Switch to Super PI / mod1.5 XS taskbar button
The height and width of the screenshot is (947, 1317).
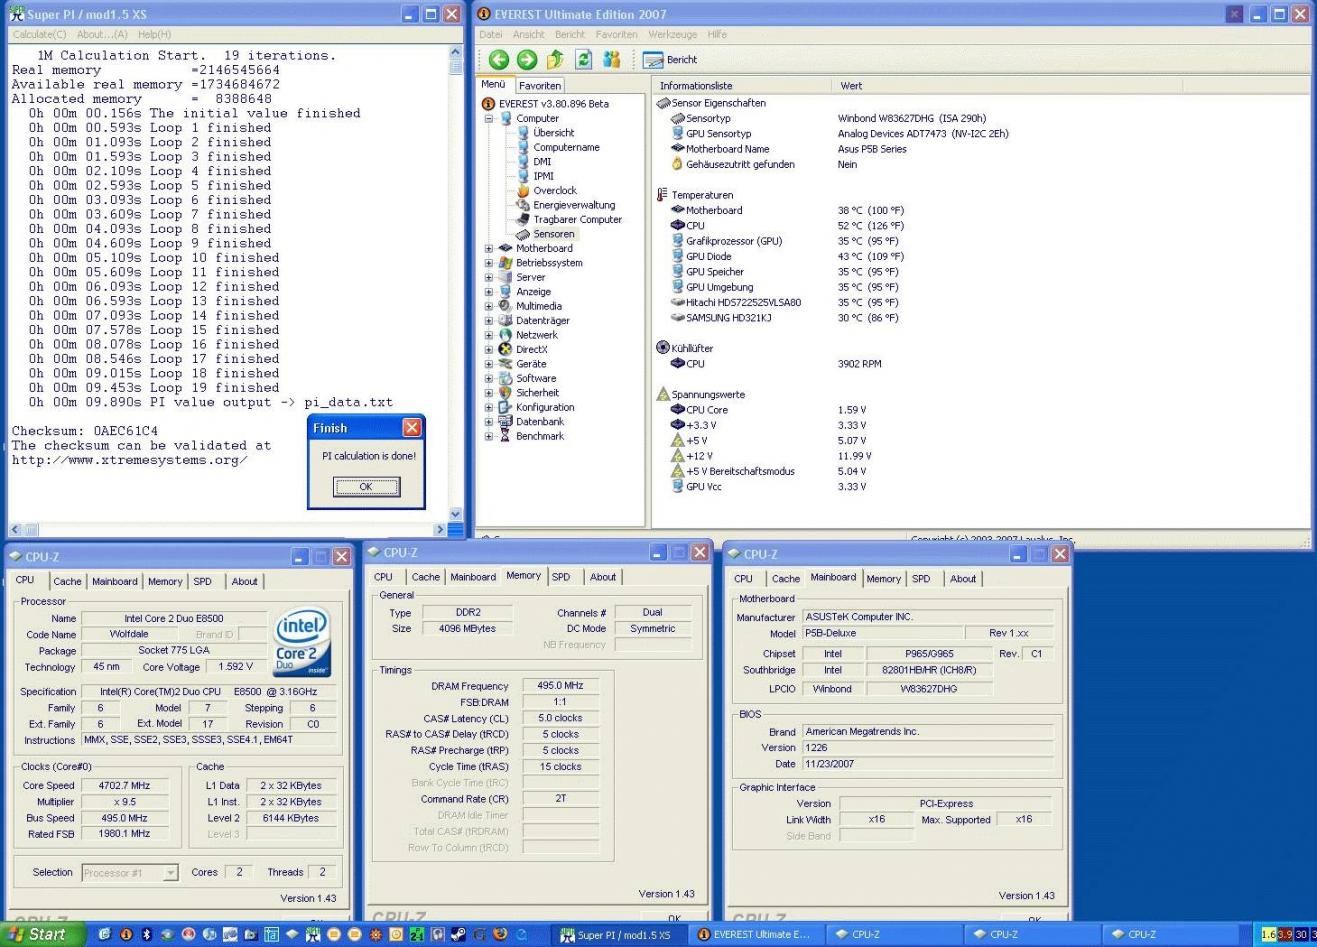[x=617, y=935]
